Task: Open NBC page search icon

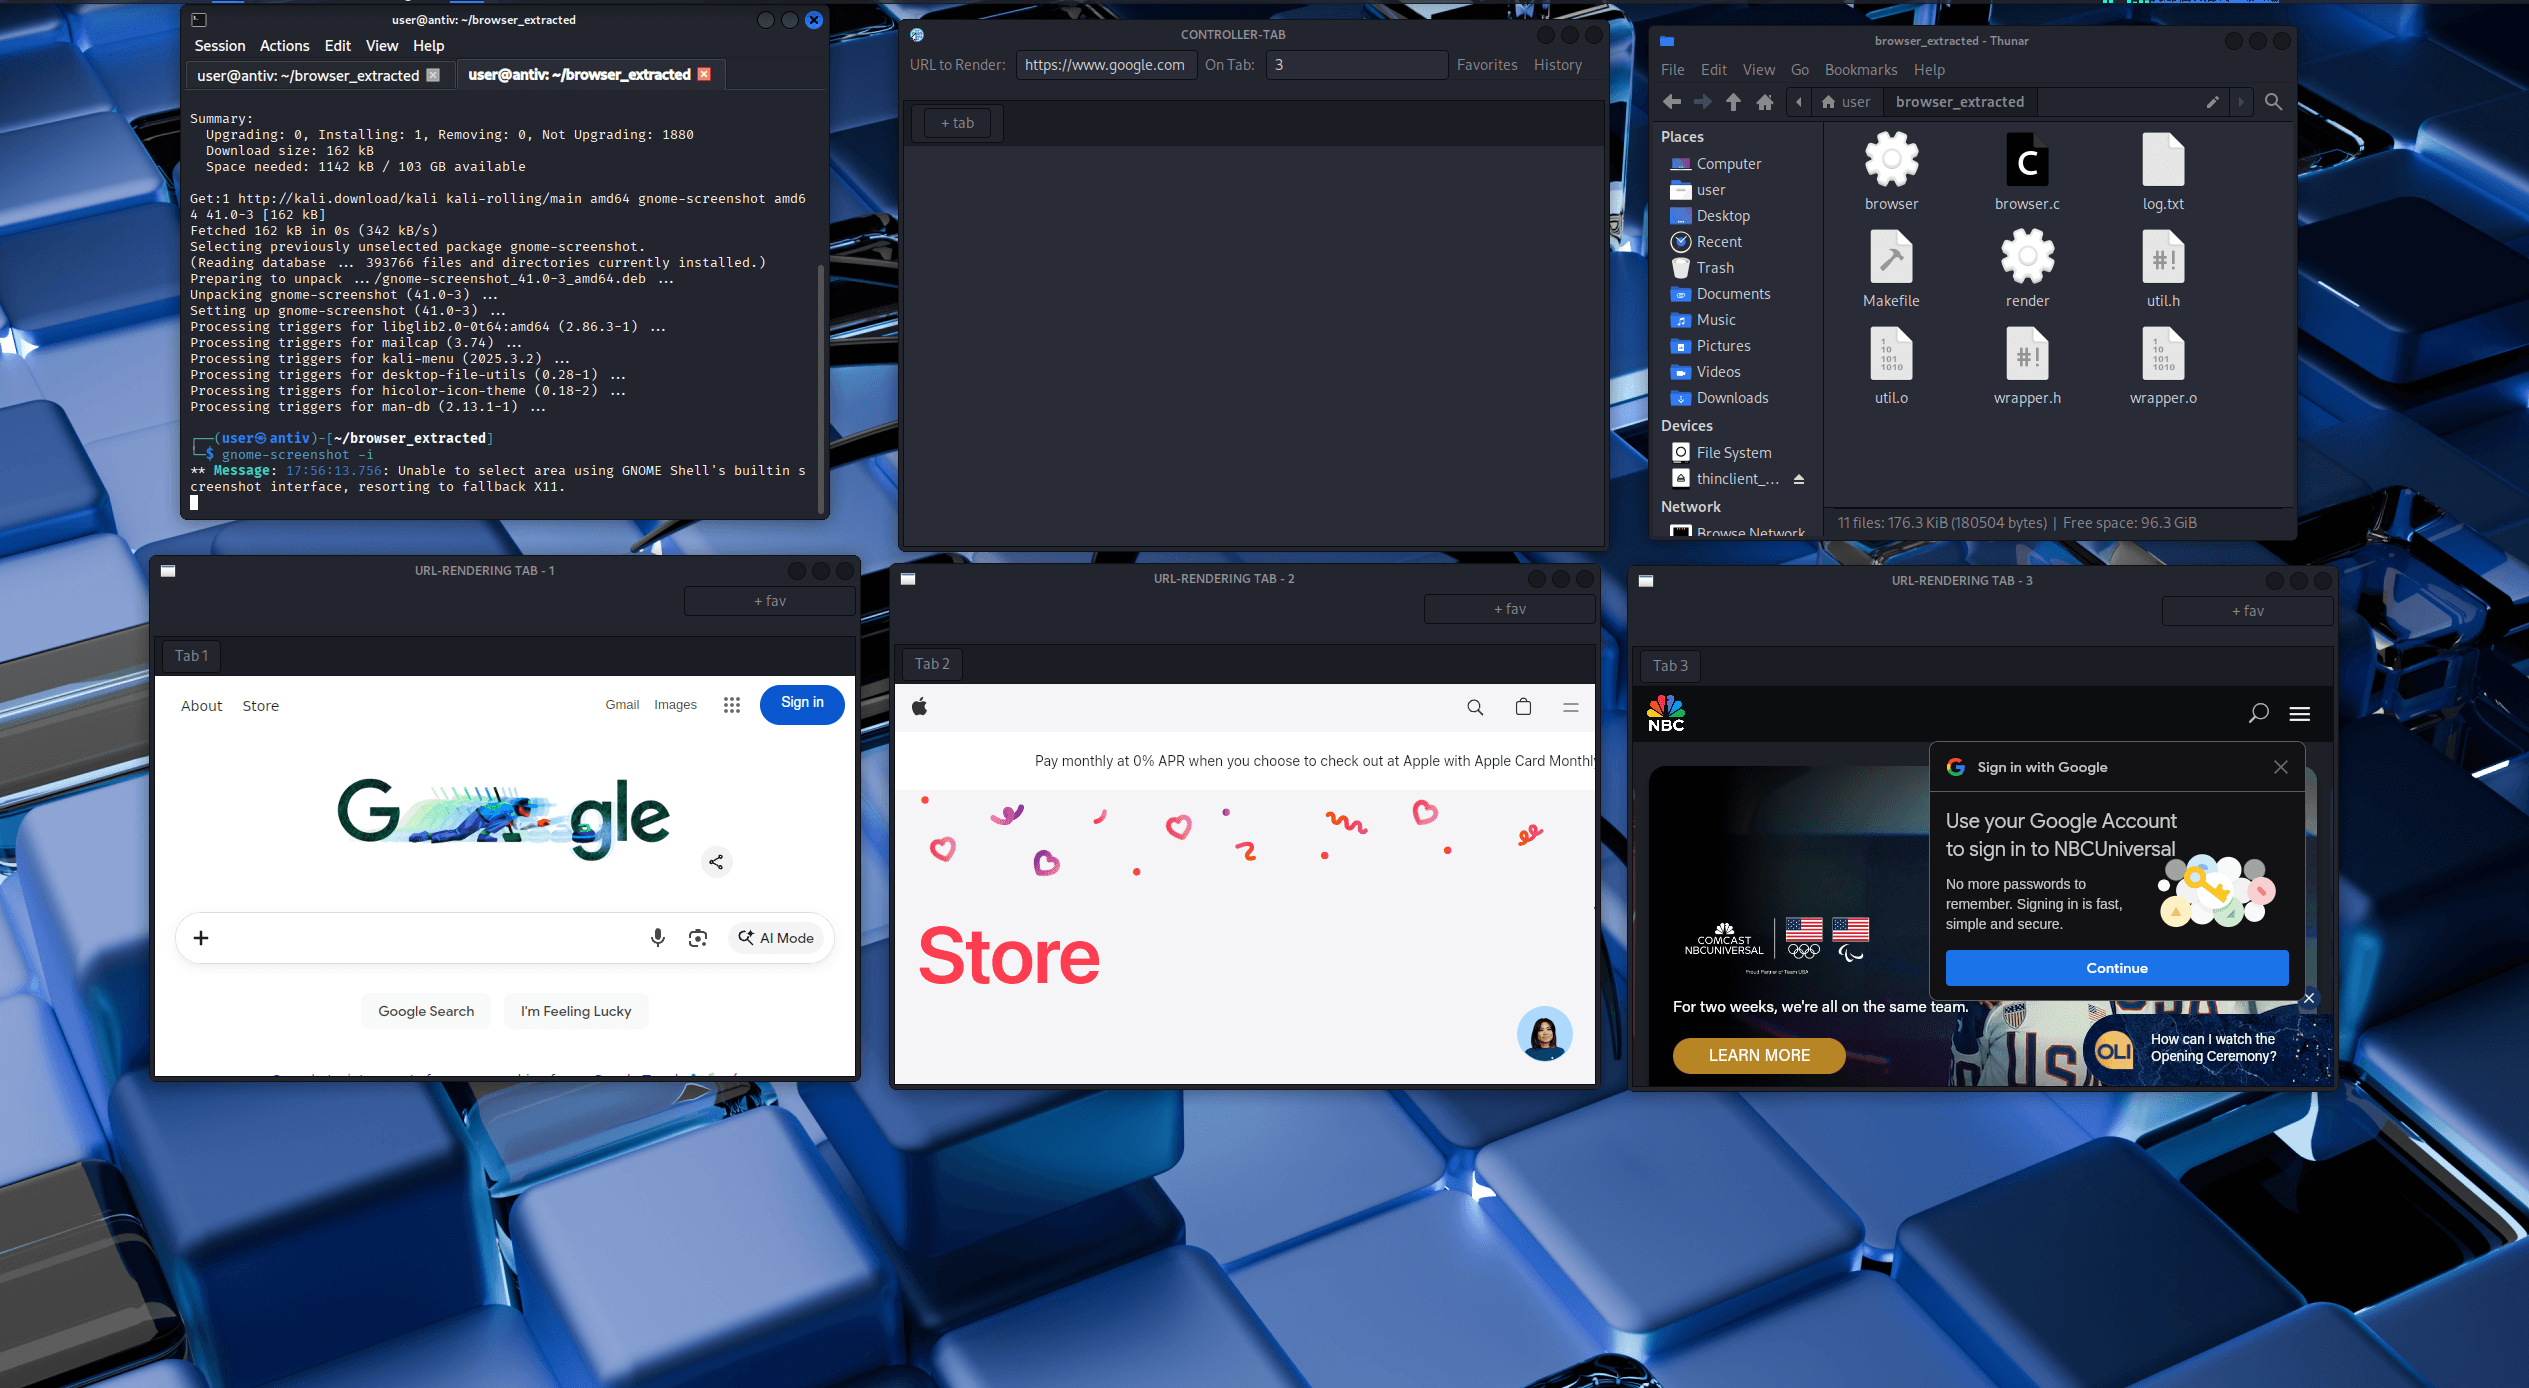Action: click(x=2257, y=713)
